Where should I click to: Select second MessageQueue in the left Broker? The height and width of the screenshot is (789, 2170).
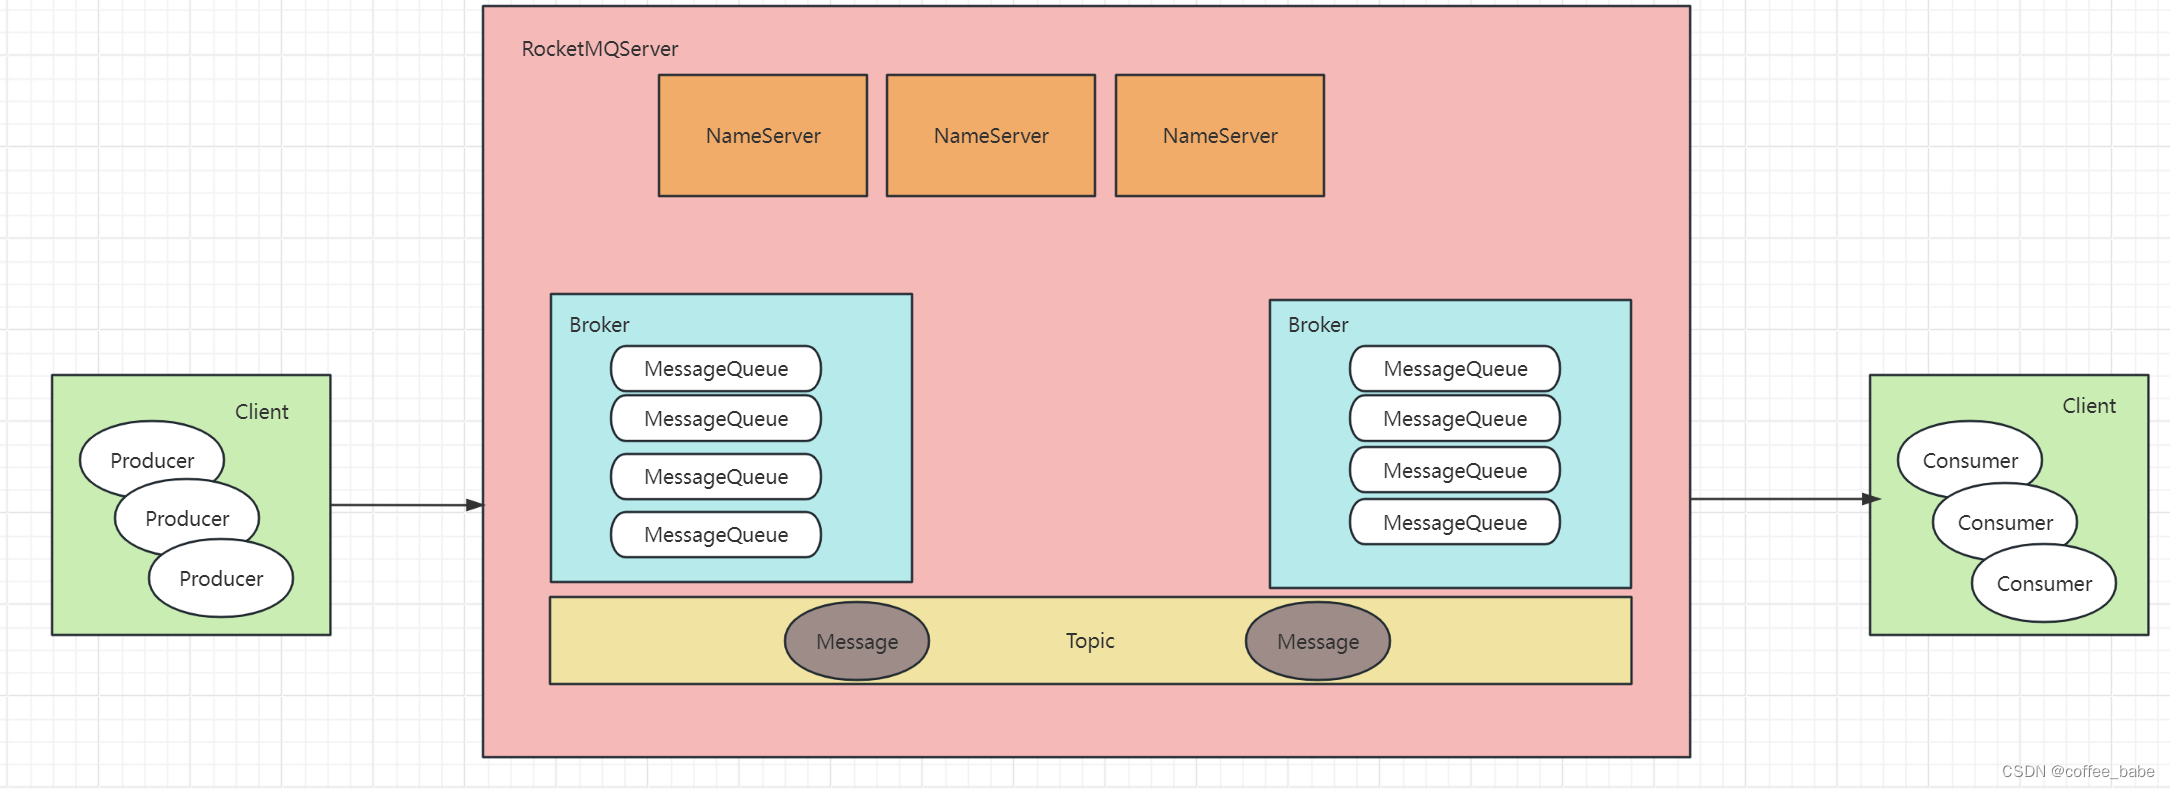pyautogui.click(x=716, y=418)
